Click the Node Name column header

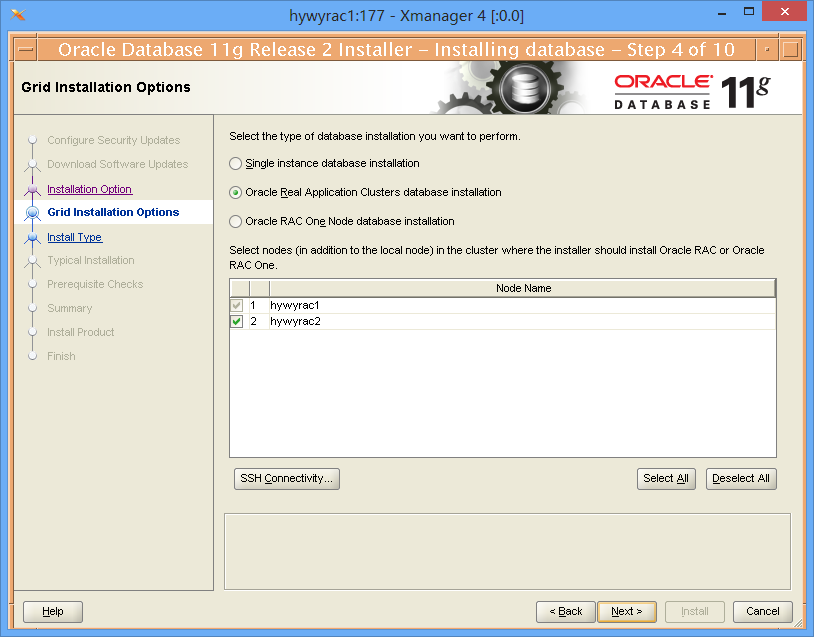point(523,288)
